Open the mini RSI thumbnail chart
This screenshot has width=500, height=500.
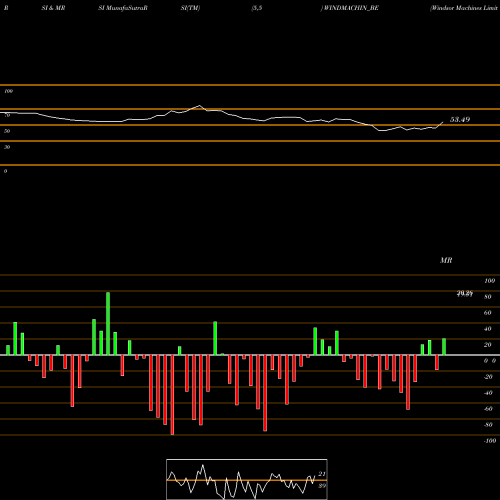coord(247,479)
